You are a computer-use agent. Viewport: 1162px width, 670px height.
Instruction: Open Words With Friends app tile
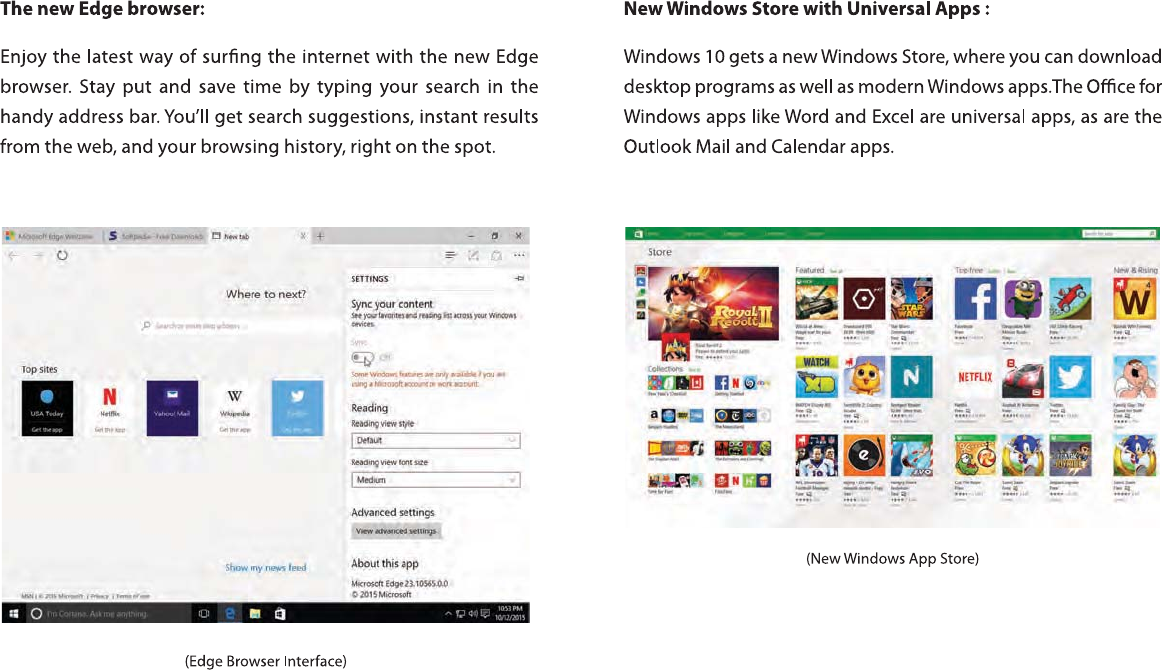[1135, 299]
